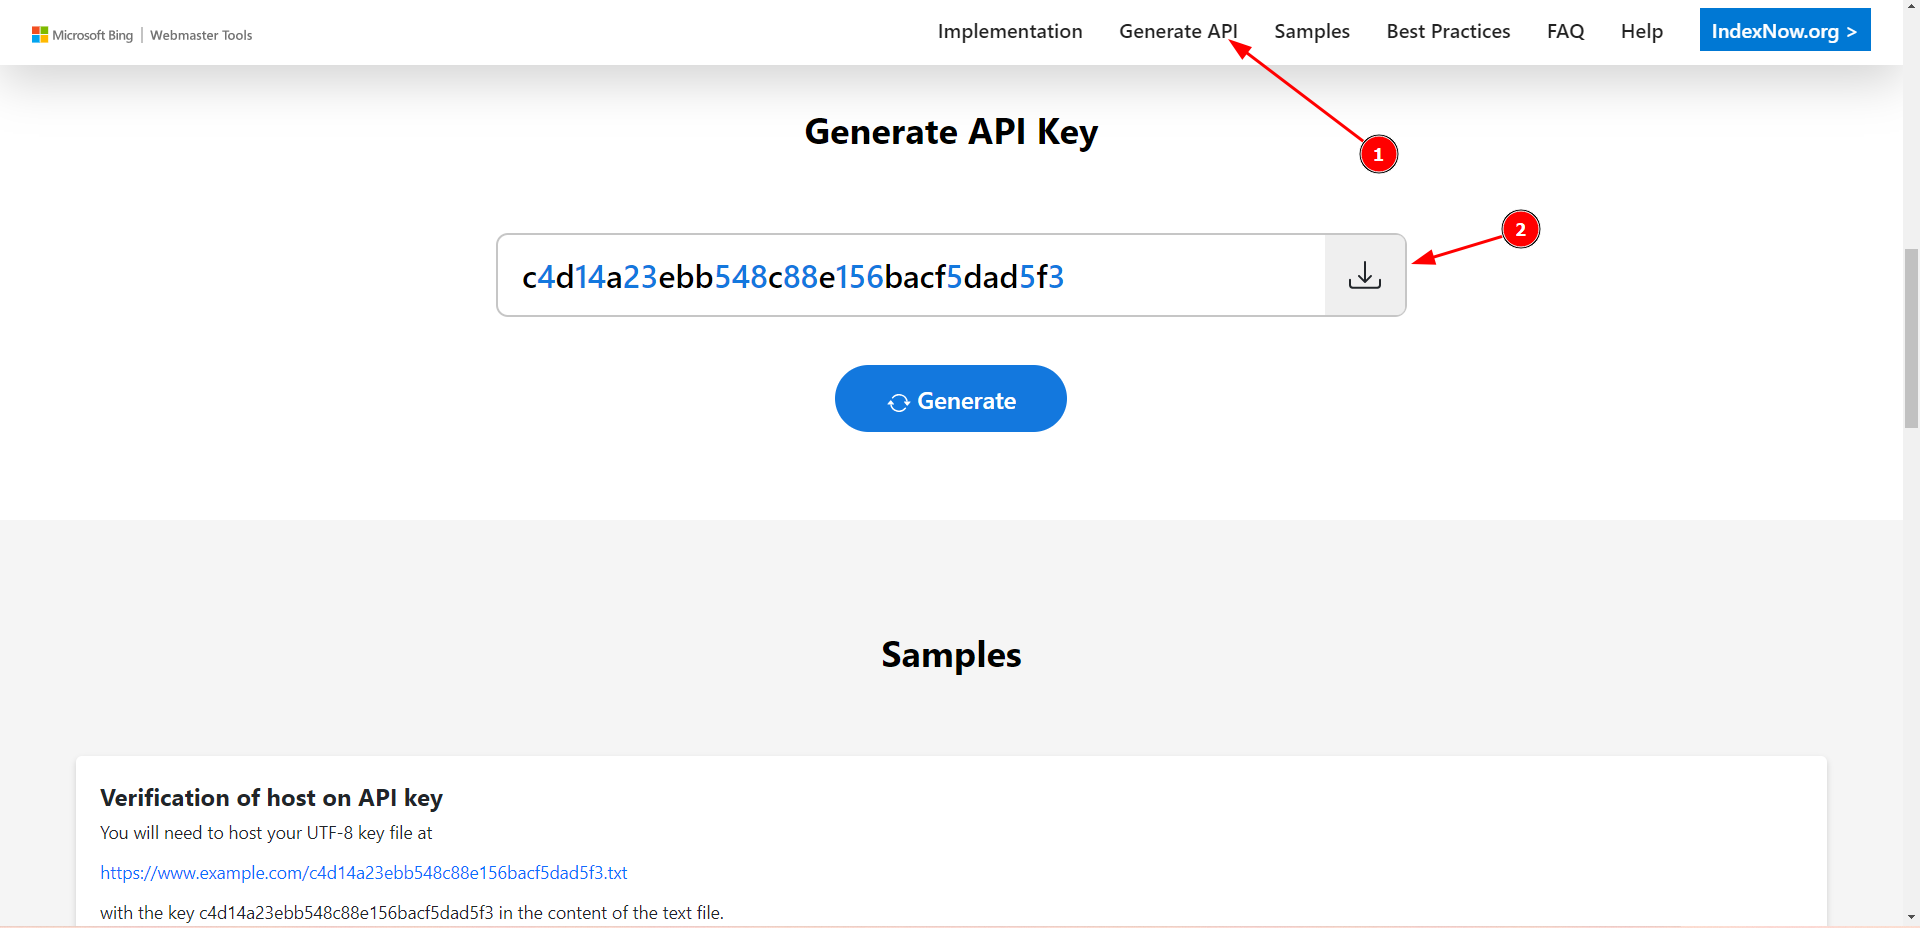Click the Generate API Key heading
Viewport: 1920px width, 928px height.
[951, 132]
